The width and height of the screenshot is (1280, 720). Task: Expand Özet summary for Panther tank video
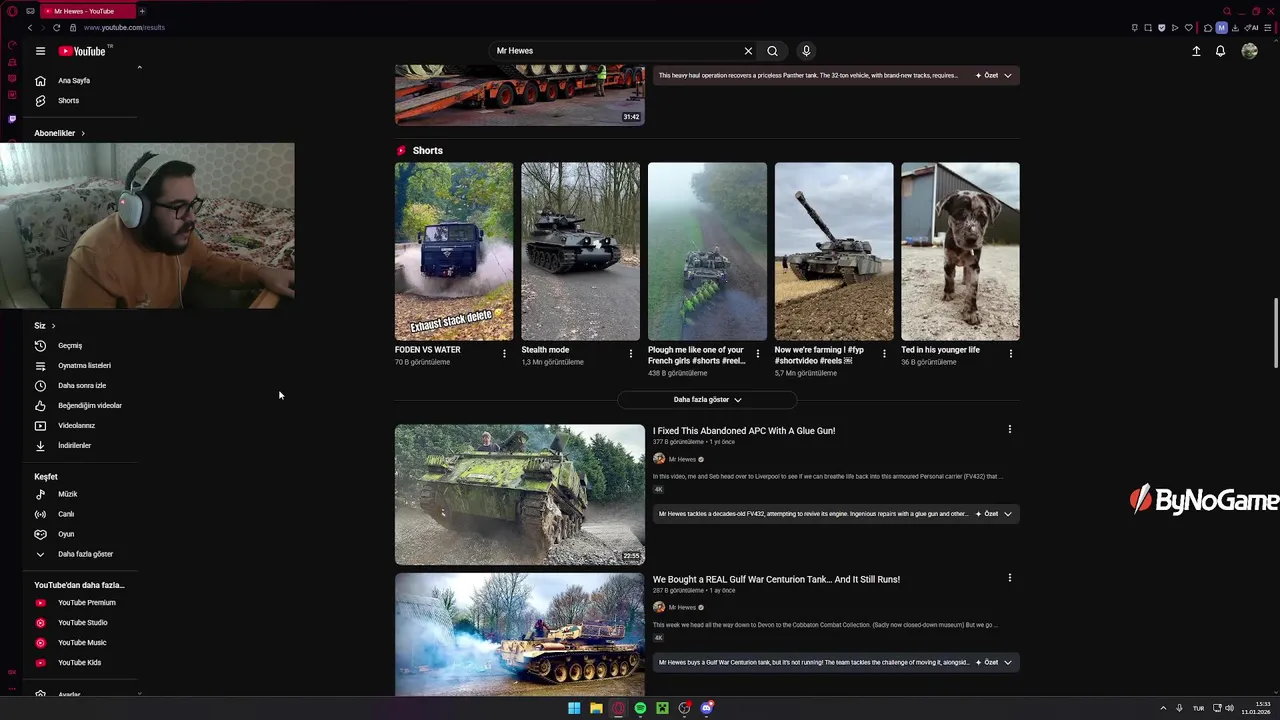coord(994,75)
